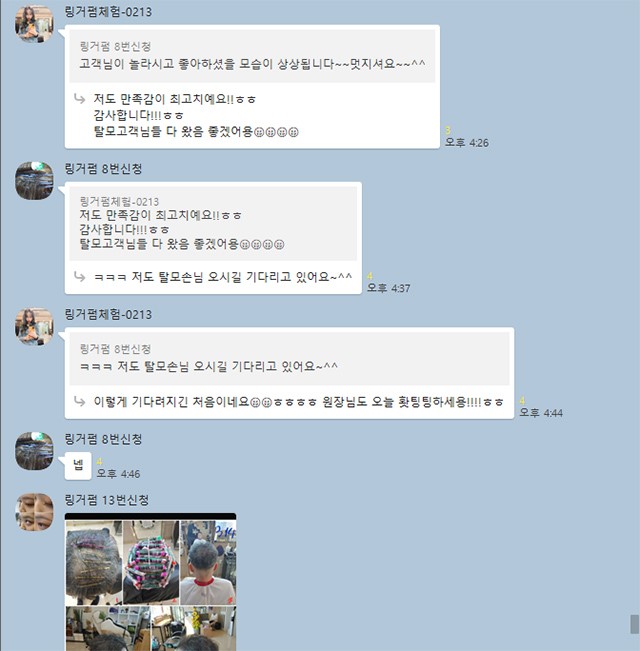Jump to quoted ㅋㅋㅋ 저도 탈모손님 message

289,358
